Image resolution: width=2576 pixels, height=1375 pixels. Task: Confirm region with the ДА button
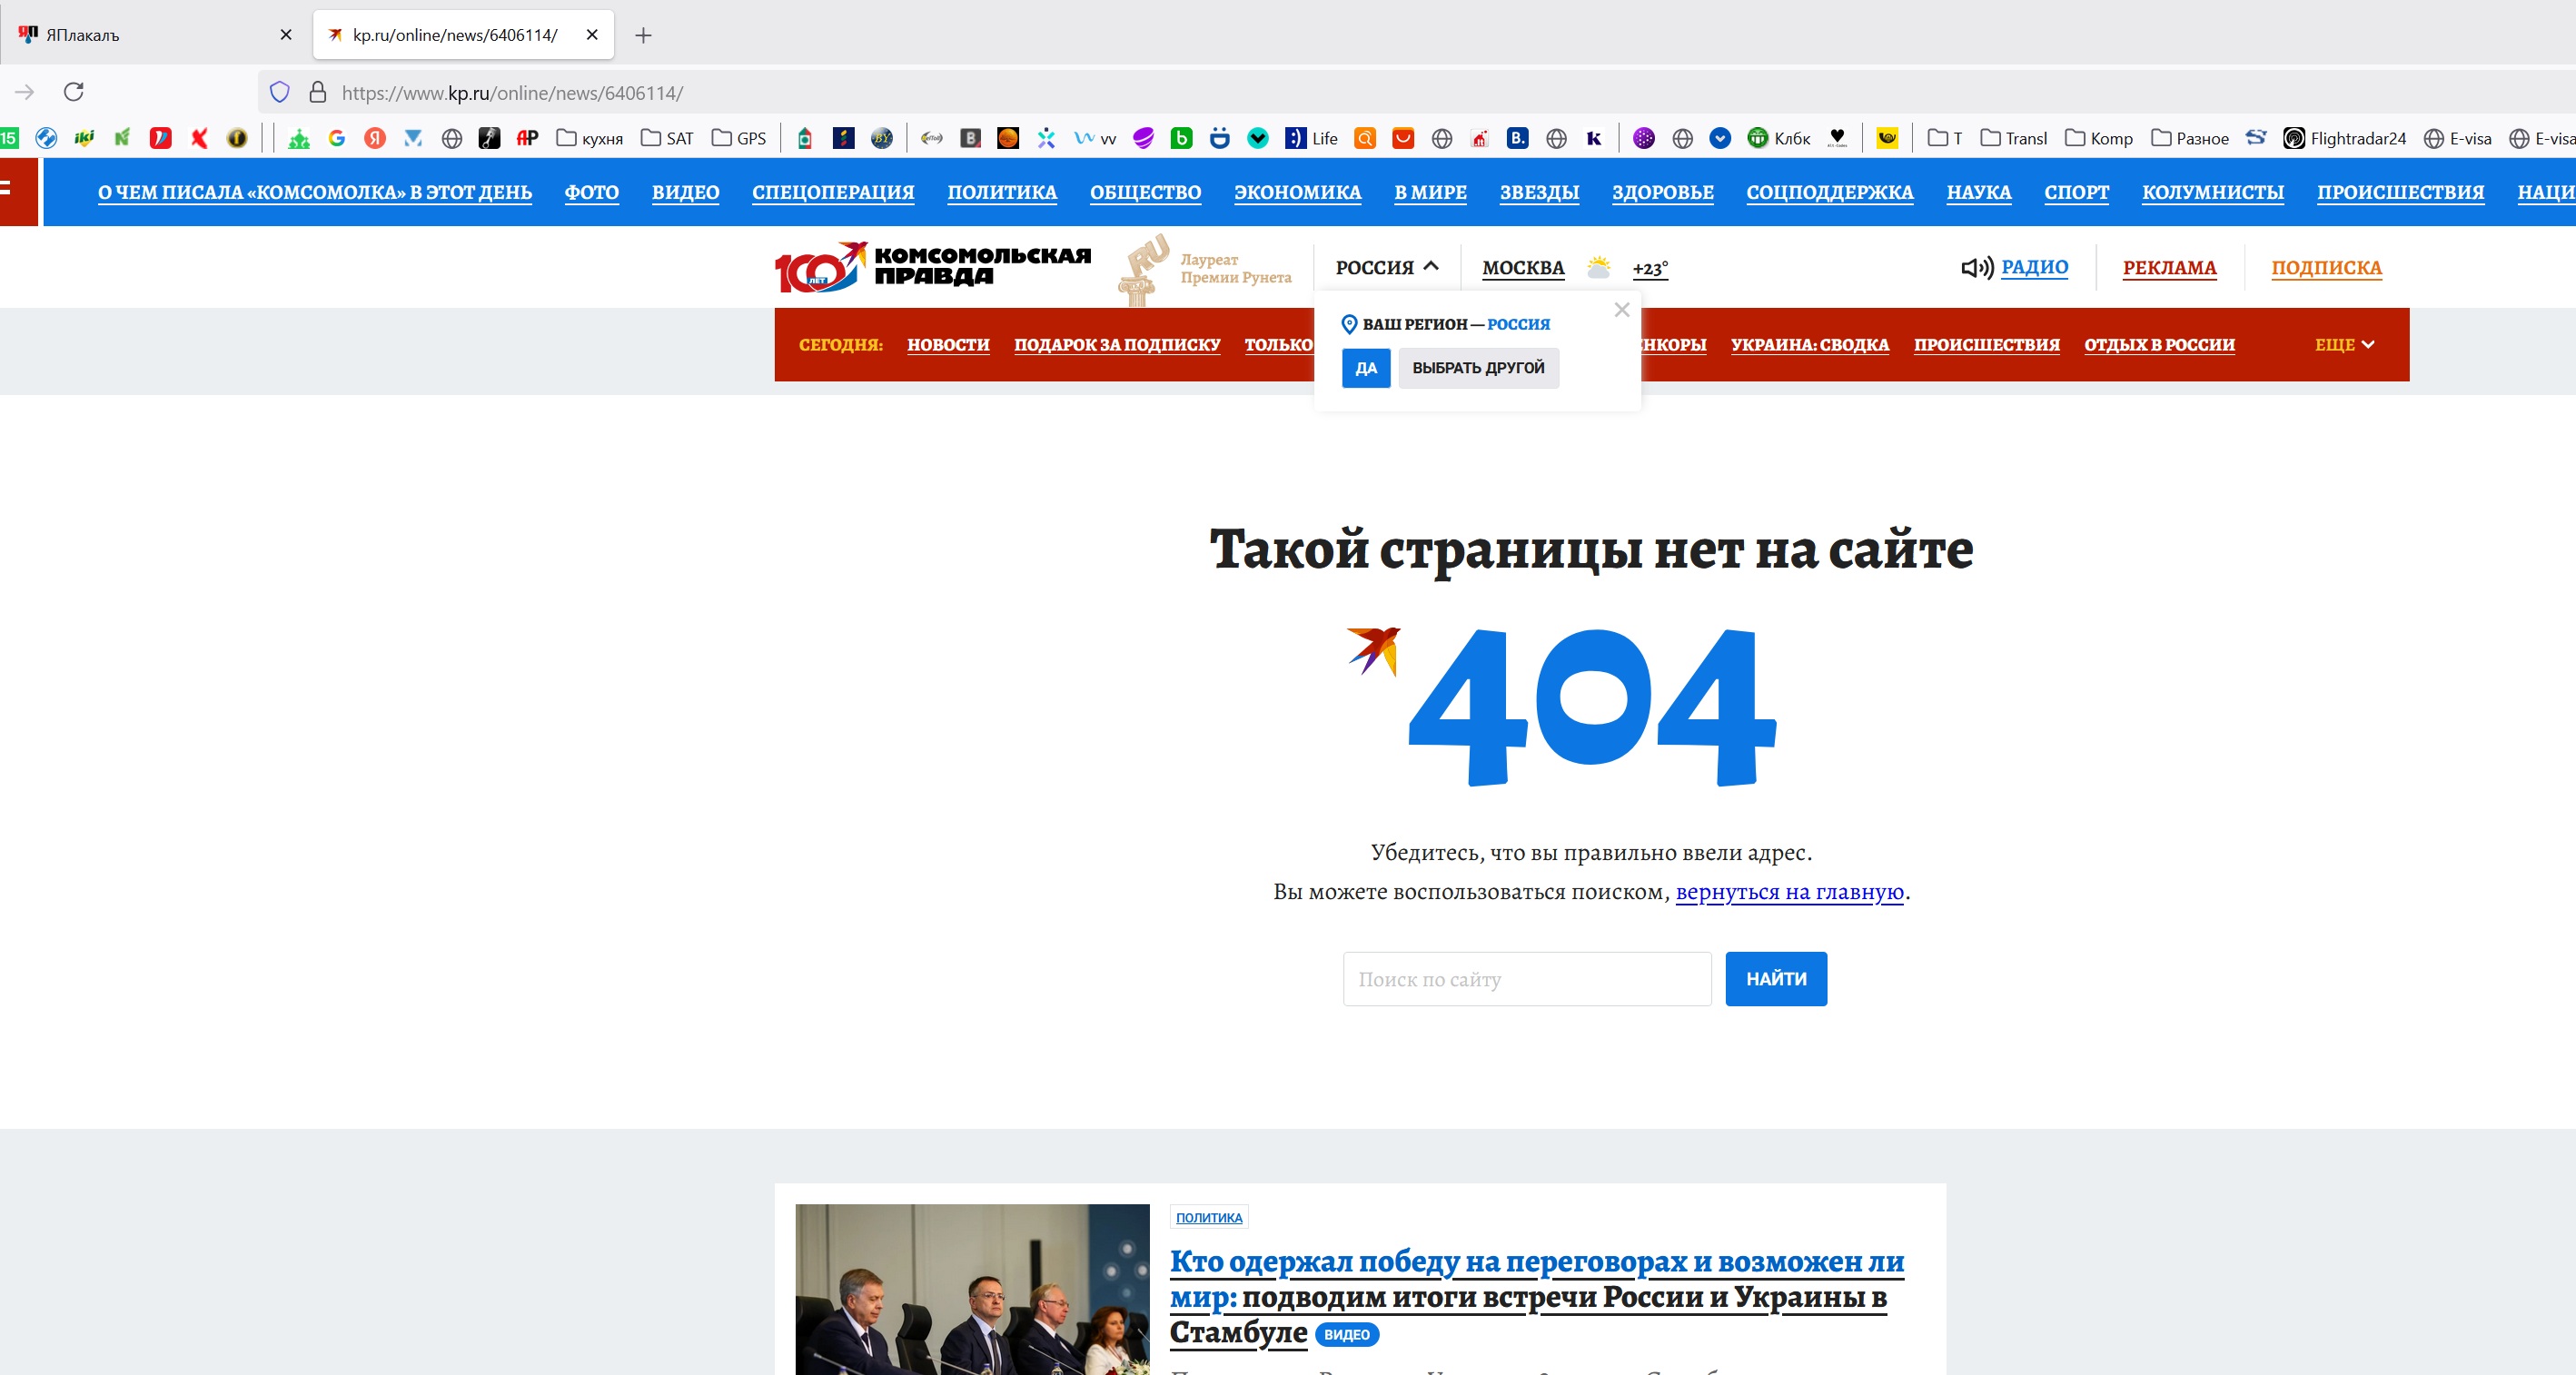pos(1366,368)
